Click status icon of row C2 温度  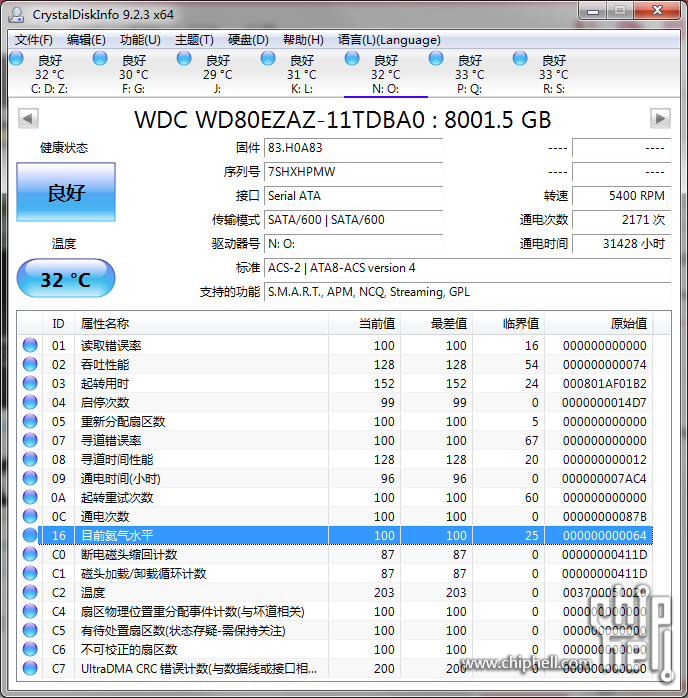(x=30, y=592)
